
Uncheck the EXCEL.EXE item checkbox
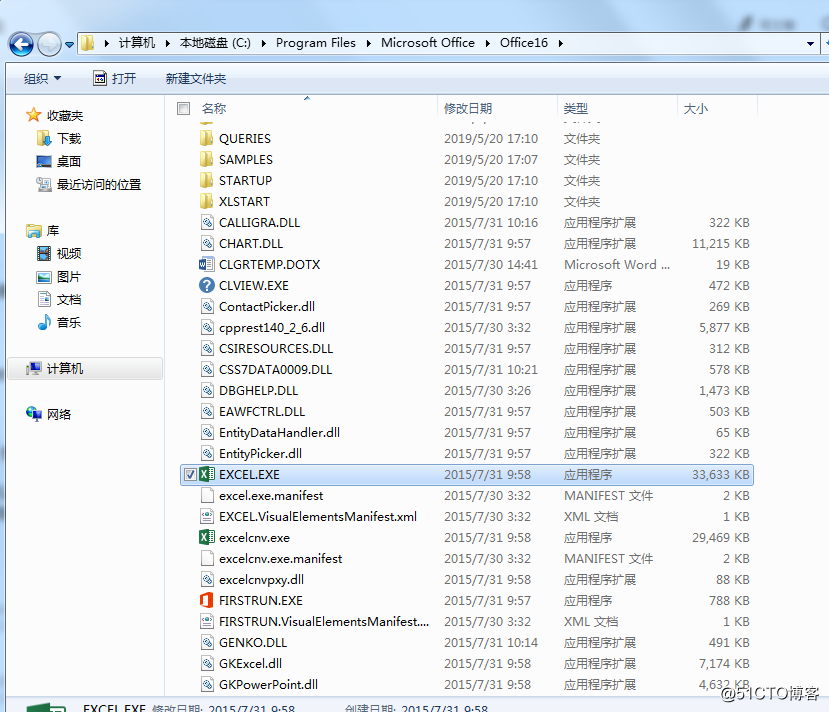pos(190,475)
